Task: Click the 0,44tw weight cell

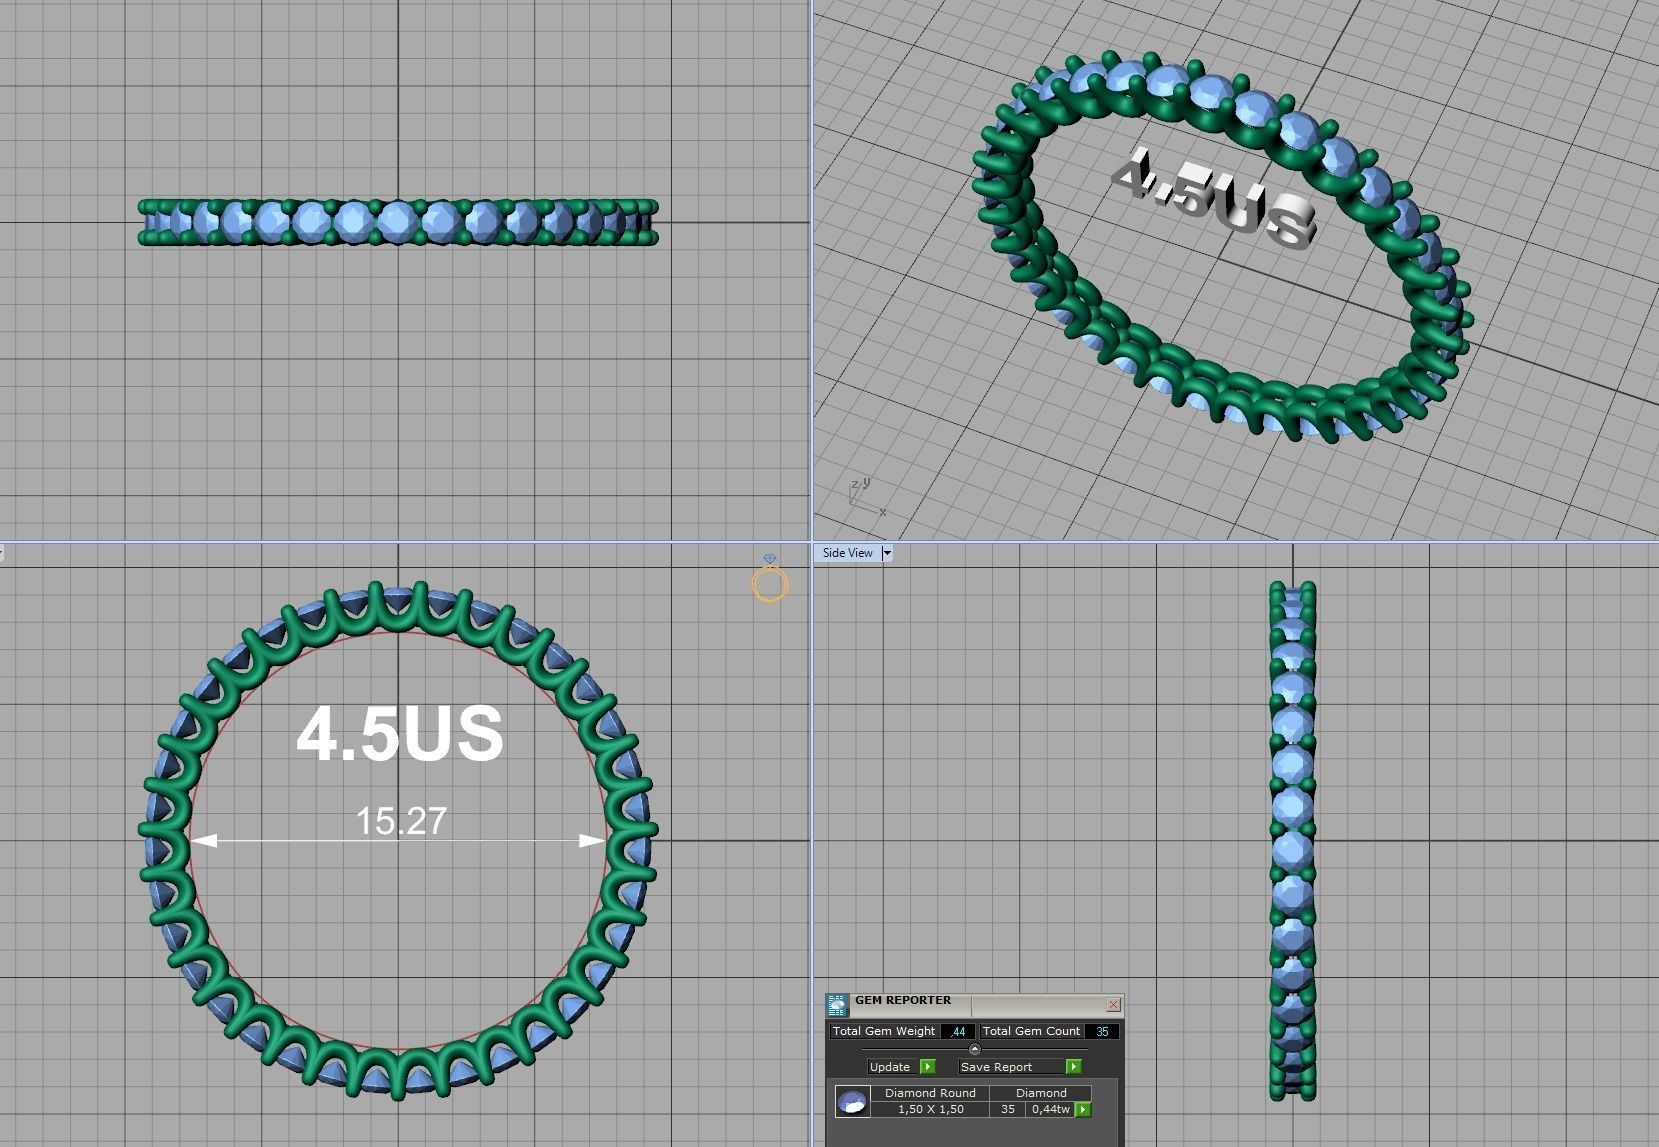Action: [x=1051, y=1110]
